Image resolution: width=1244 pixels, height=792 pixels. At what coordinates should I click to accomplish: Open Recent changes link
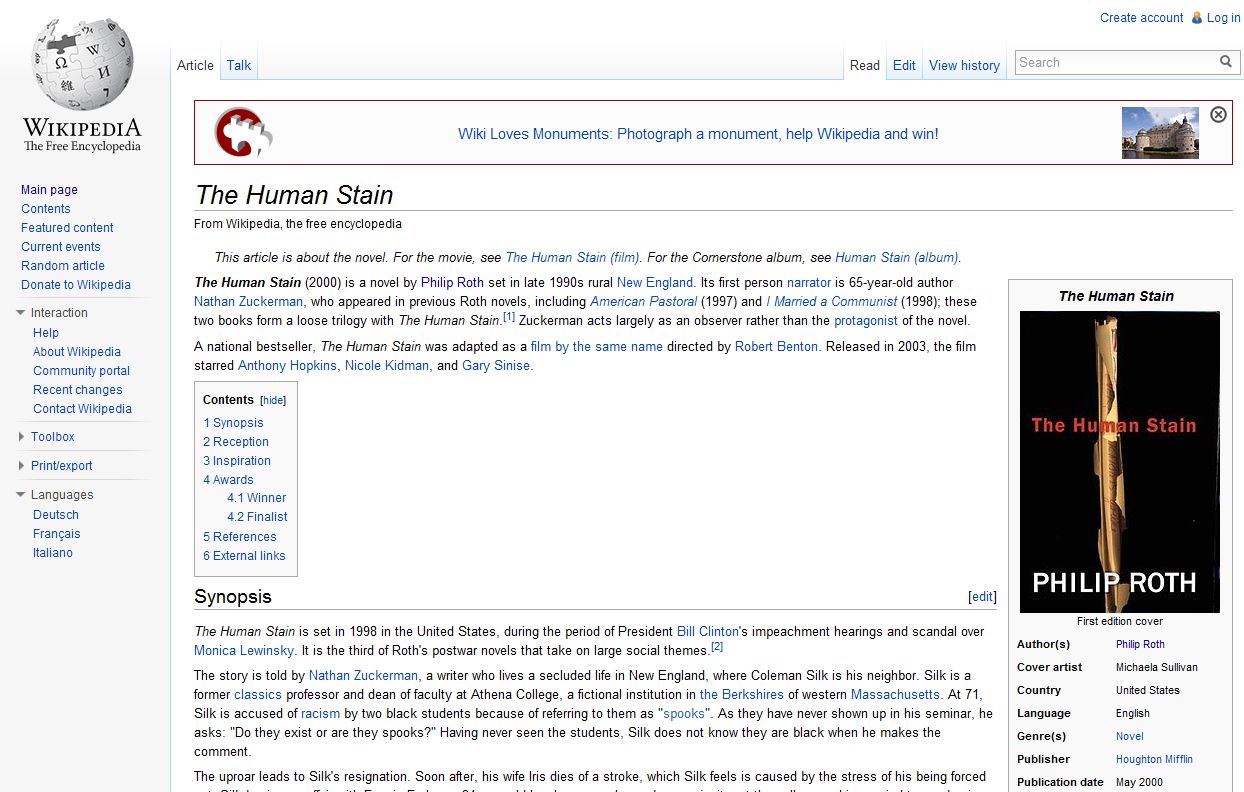pyautogui.click(x=78, y=390)
